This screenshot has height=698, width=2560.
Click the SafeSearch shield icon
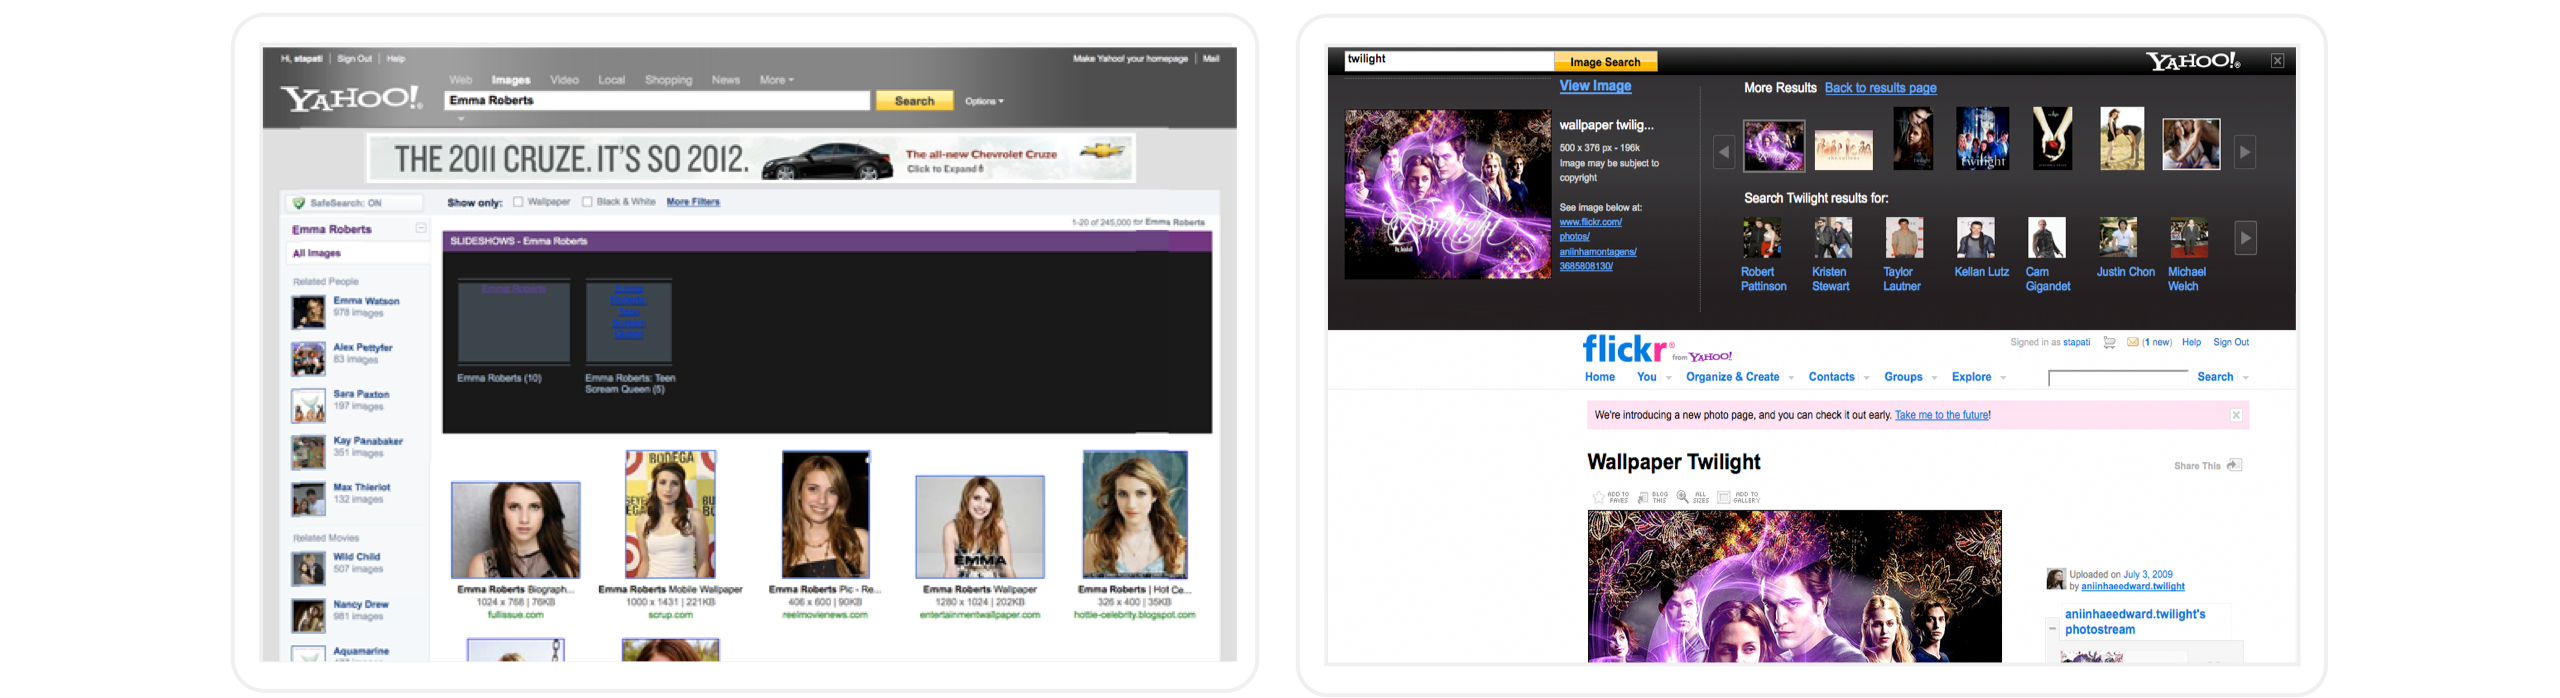click(x=298, y=203)
